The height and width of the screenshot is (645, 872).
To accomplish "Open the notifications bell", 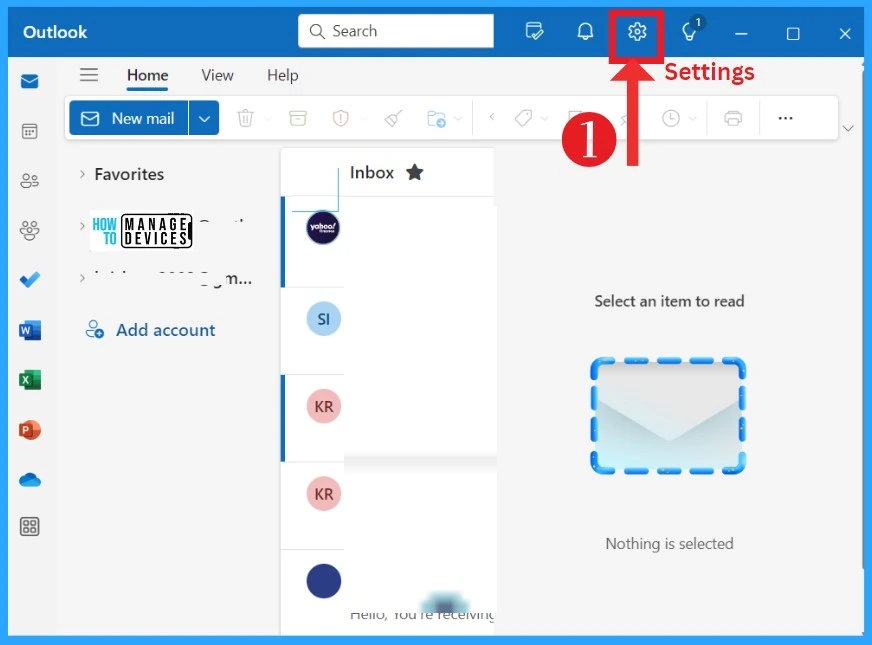I will click(585, 32).
